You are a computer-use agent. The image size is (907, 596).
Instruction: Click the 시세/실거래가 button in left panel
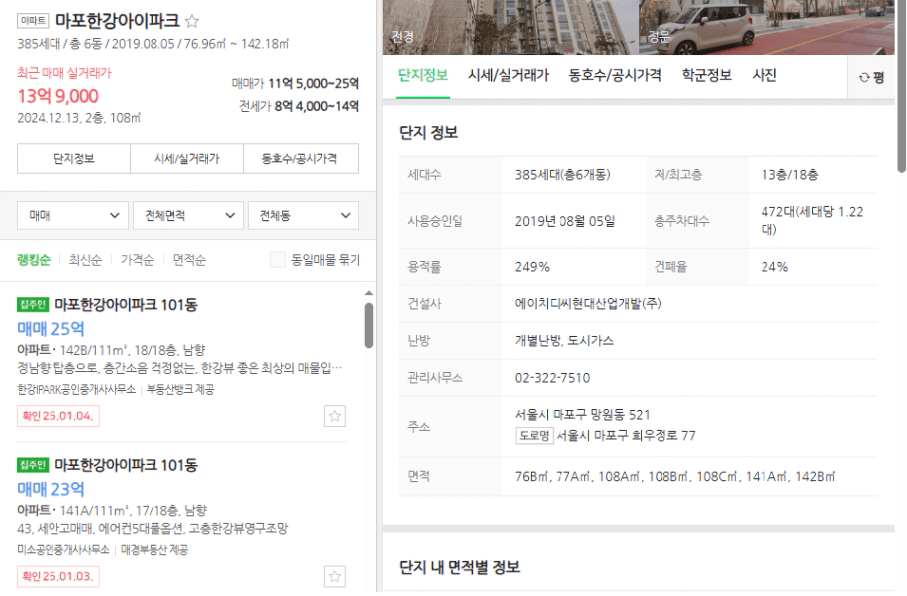pyautogui.click(x=187, y=159)
